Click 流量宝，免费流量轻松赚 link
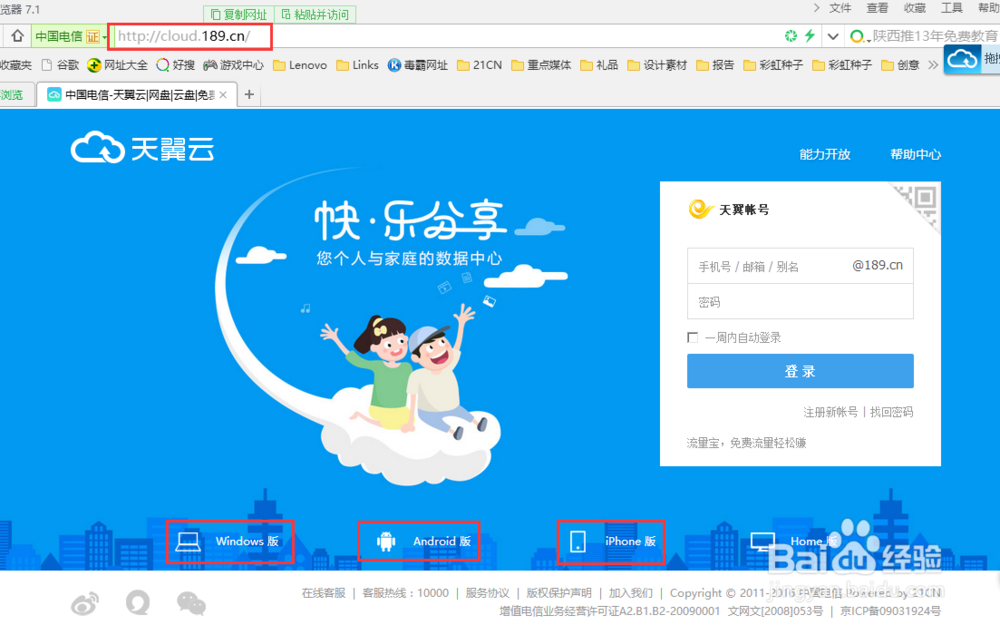The height and width of the screenshot is (625, 1000). coord(746,443)
